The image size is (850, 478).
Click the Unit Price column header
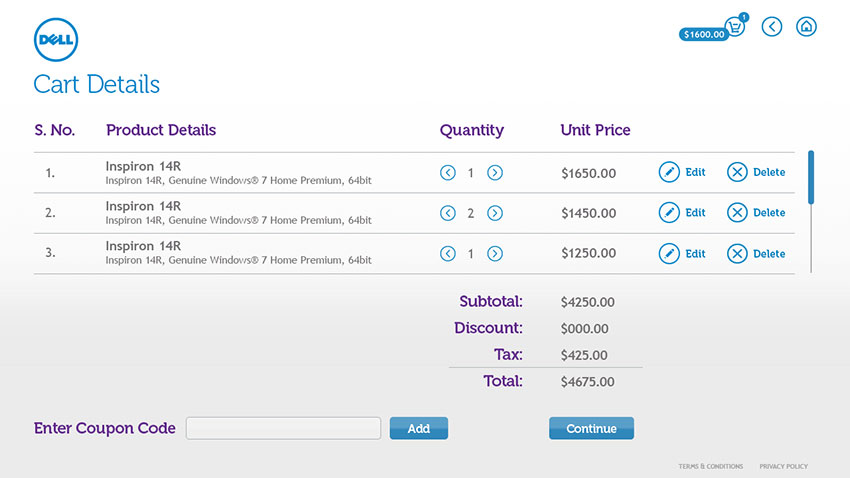(x=595, y=130)
